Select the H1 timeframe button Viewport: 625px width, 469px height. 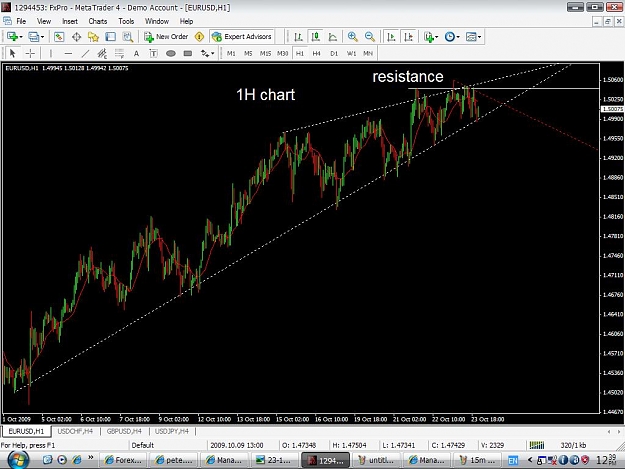[x=300, y=53]
